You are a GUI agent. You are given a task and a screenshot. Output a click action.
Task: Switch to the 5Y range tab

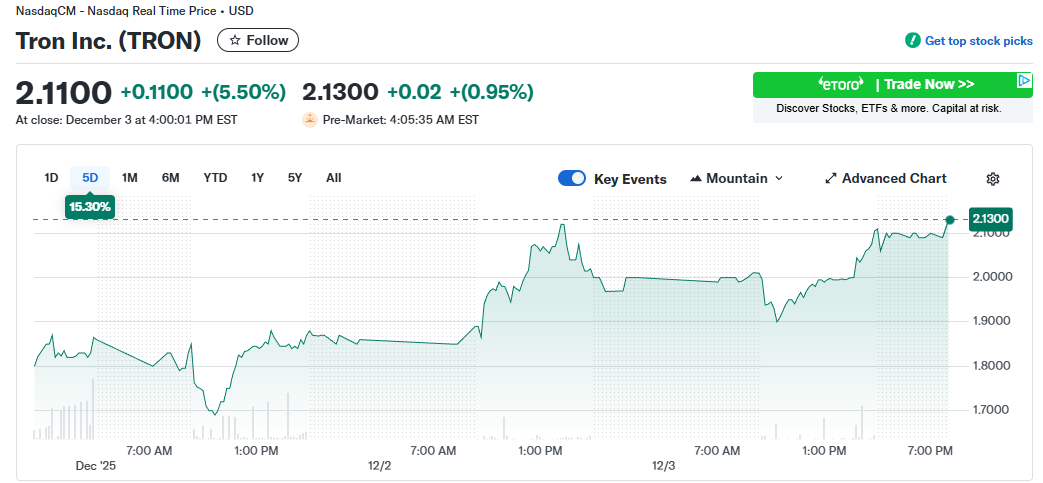[295, 178]
